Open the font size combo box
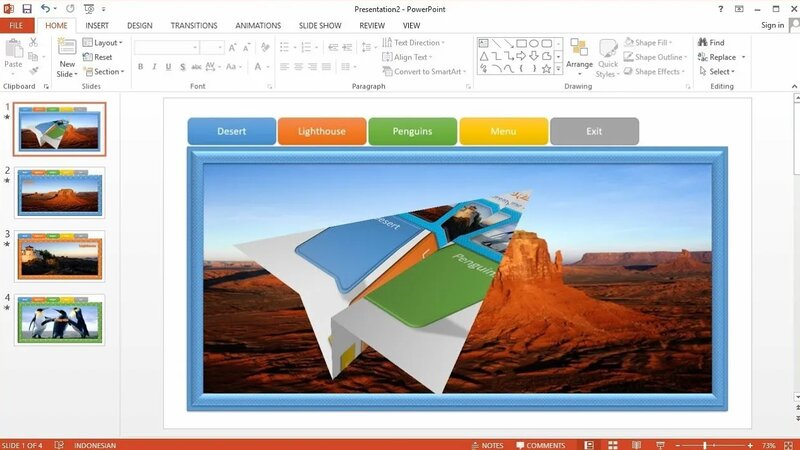Viewport: 800px width, 450px height. [212, 47]
